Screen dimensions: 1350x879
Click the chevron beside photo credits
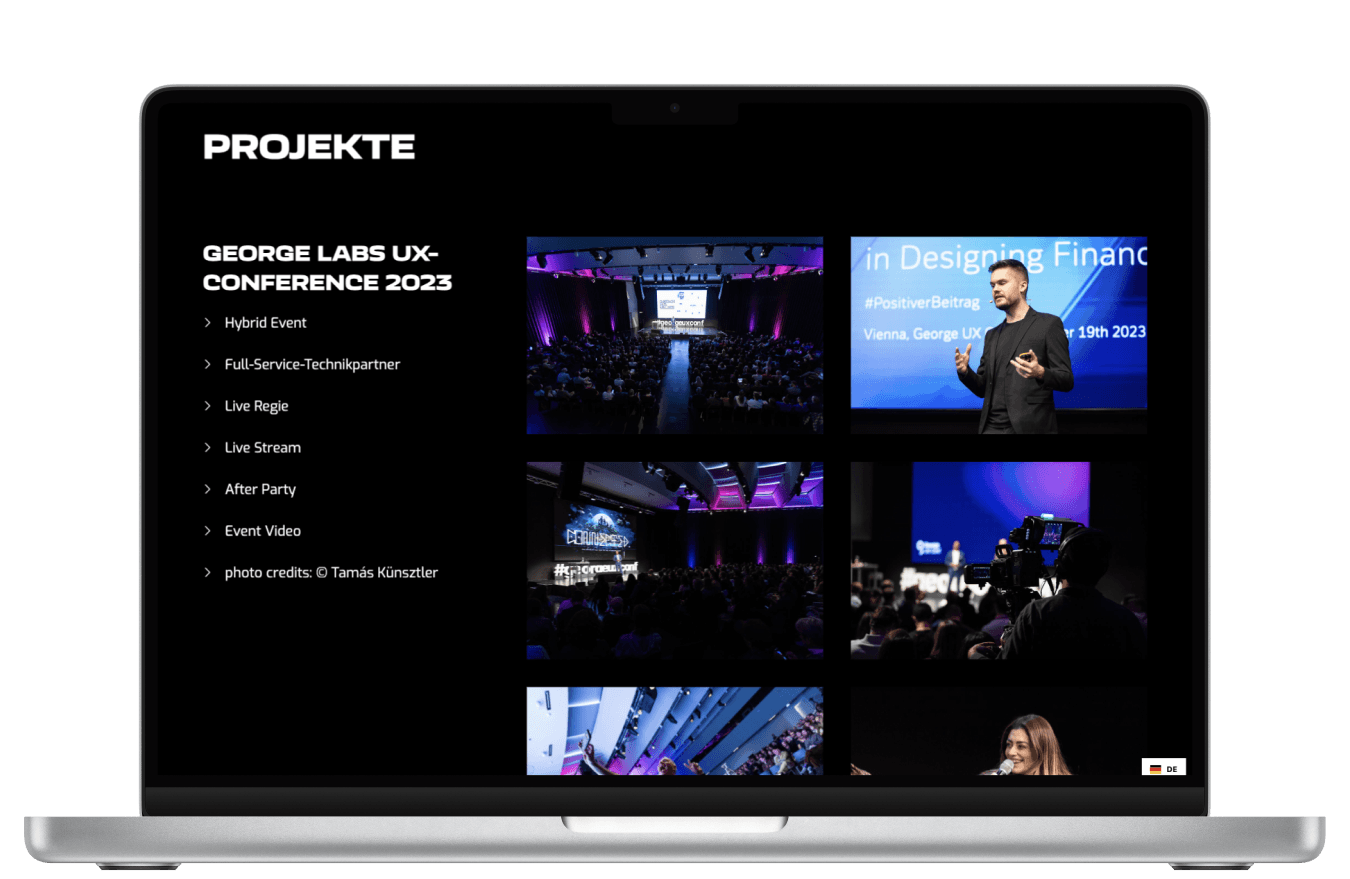[x=208, y=572]
